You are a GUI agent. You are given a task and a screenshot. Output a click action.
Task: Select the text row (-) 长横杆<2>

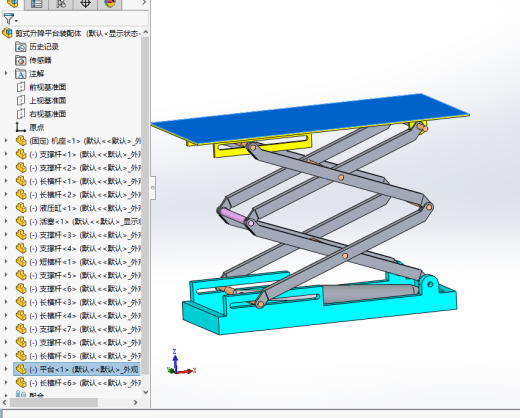[85, 195]
